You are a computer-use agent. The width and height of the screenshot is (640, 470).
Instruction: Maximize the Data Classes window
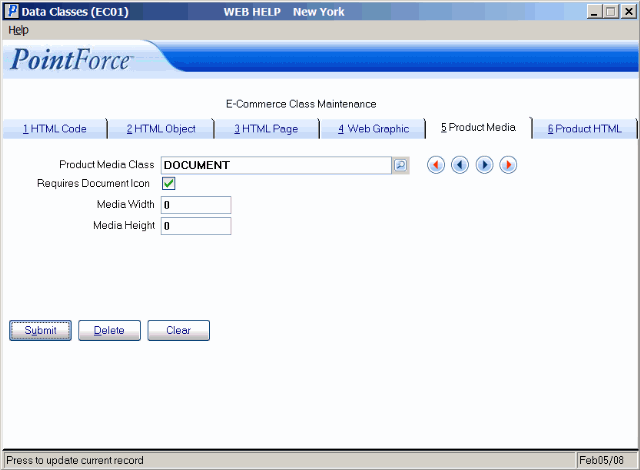(611, 12)
